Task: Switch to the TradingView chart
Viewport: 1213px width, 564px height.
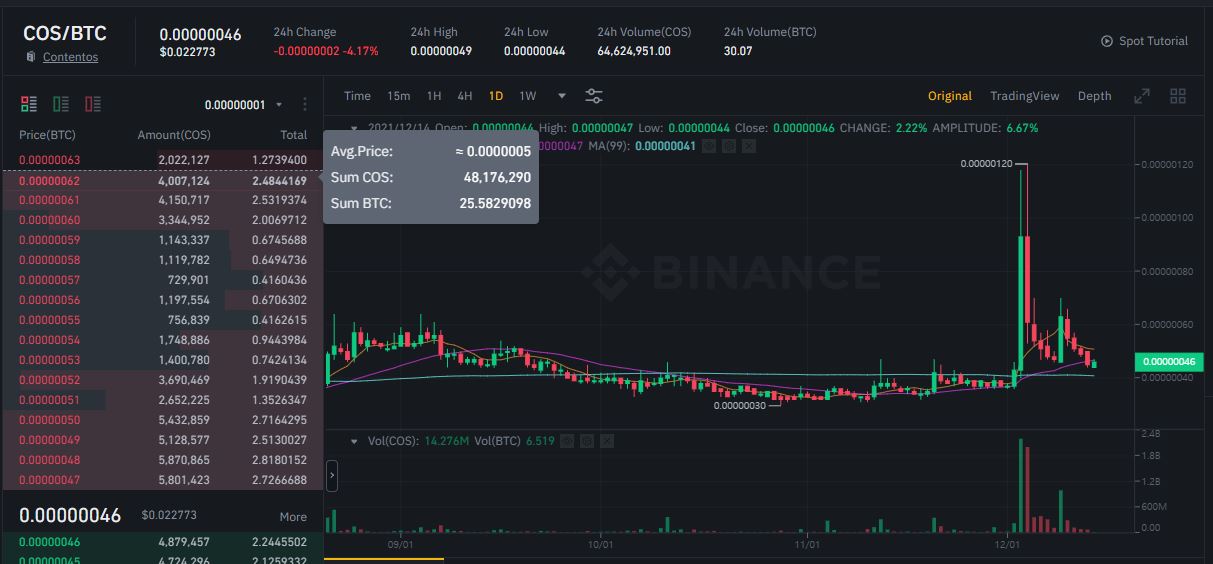Action: (x=1024, y=96)
